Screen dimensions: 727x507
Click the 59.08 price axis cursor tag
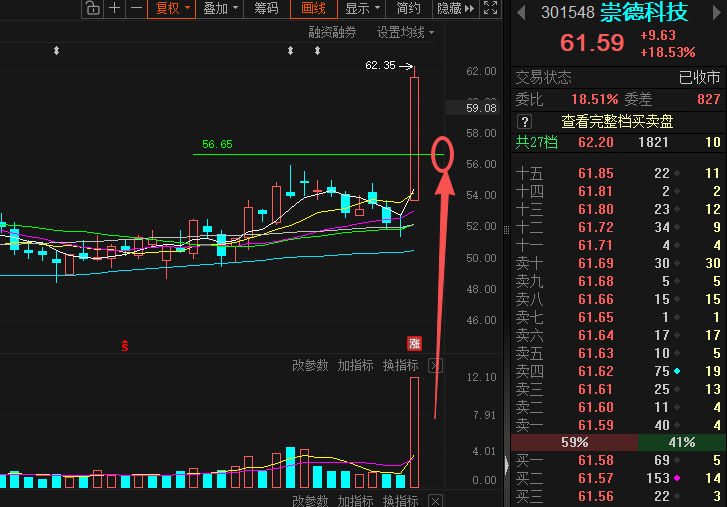click(x=473, y=108)
